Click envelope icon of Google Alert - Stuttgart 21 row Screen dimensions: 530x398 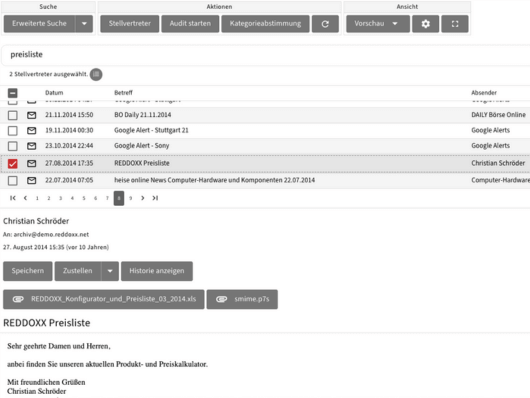(x=31, y=131)
